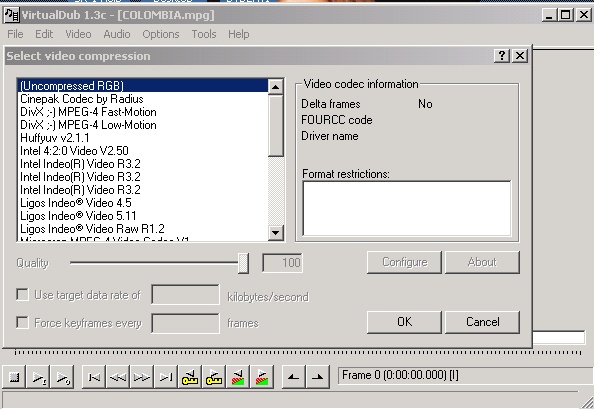The width and height of the screenshot is (594, 409).
Task: Select Intel 4:2:0 Video V2.50
Action: tap(143, 151)
